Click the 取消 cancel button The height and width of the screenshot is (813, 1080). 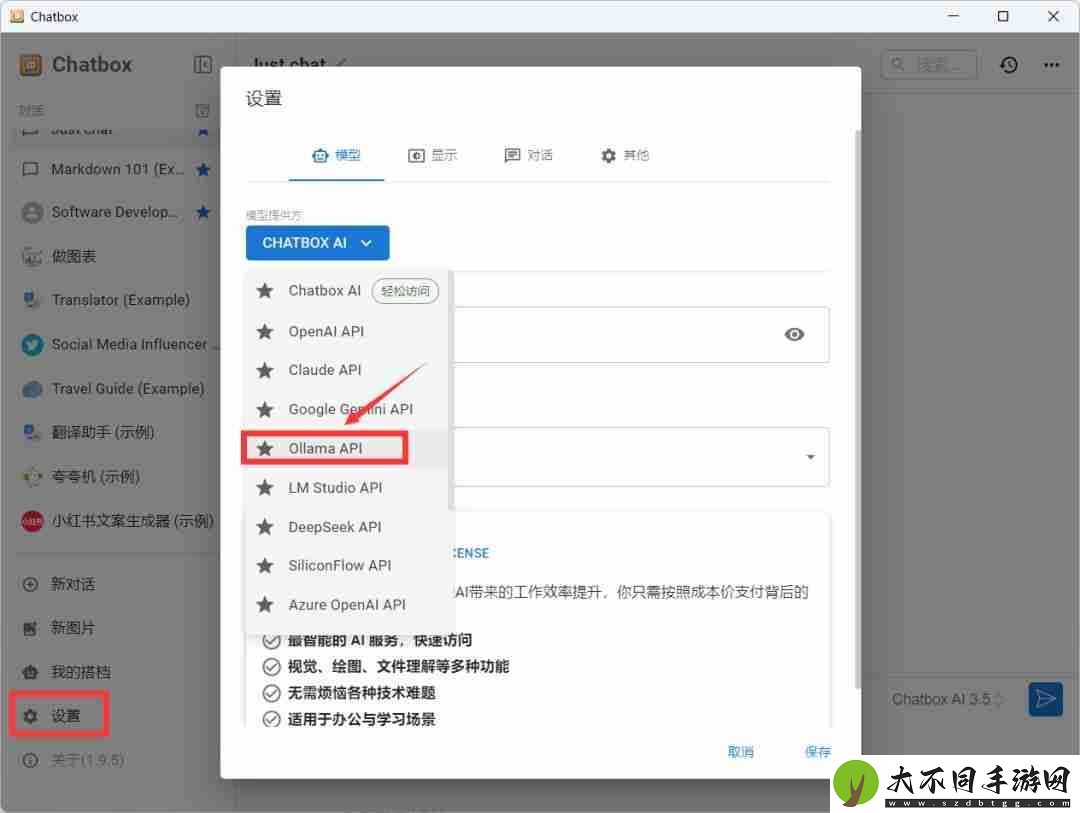(740, 752)
